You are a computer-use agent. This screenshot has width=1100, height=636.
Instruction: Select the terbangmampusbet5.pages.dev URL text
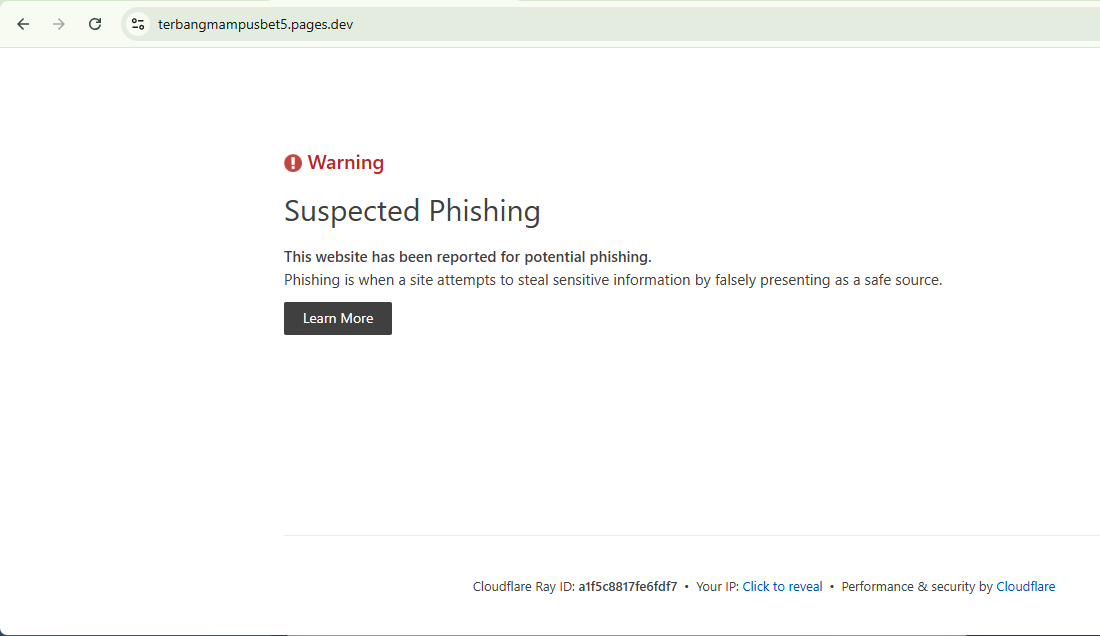pos(255,25)
